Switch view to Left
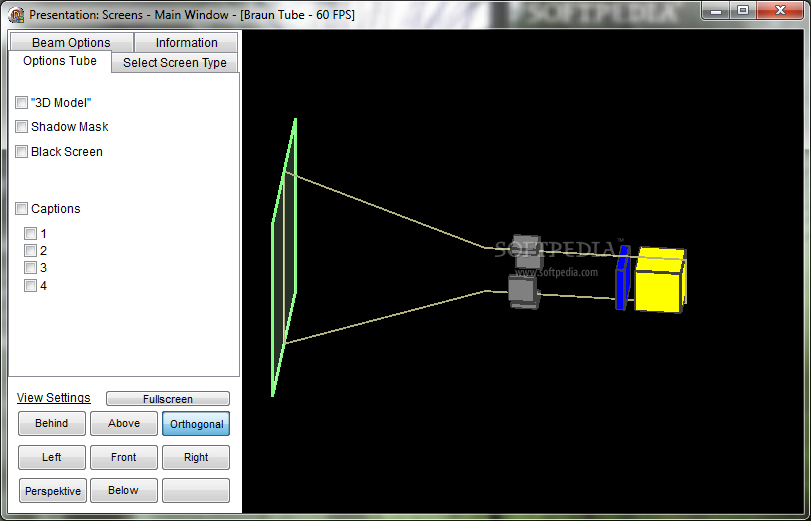Viewport: 811px width, 521px height. click(x=52, y=457)
